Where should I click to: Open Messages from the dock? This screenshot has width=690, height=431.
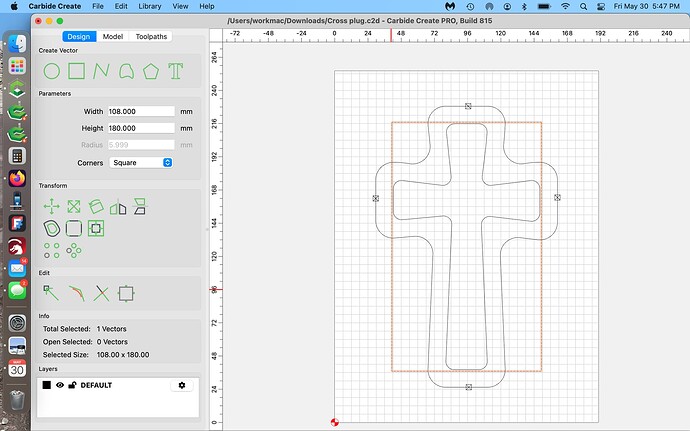[17, 291]
